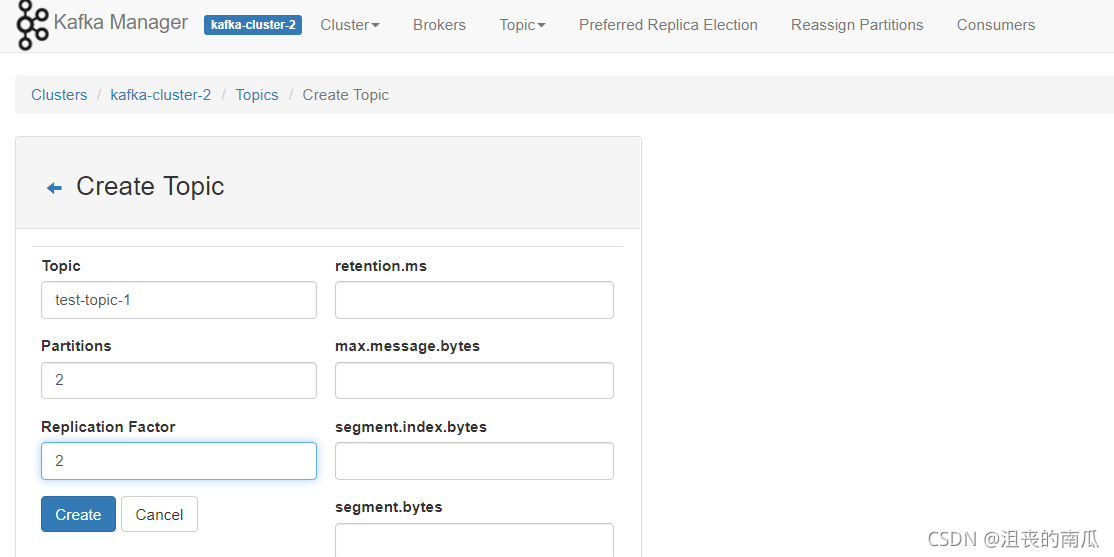Viewport: 1114px width, 557px height.
Task: Click the segment.bytes label
Action: tap(389, 507)
